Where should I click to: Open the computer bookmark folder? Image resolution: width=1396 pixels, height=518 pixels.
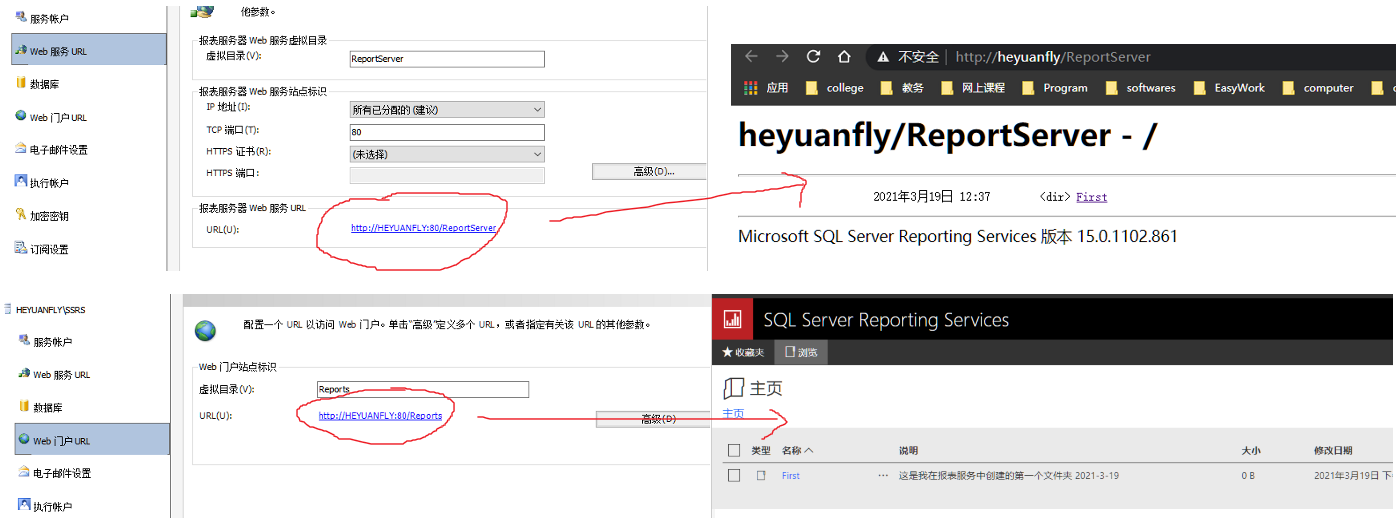pos(1318,88)
